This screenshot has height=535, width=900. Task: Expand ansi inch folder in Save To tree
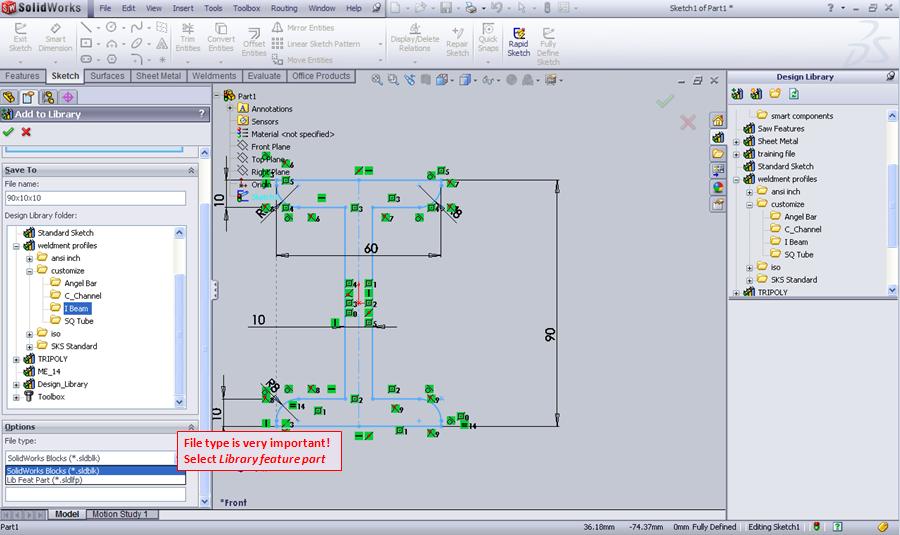(x=29, y=259)
